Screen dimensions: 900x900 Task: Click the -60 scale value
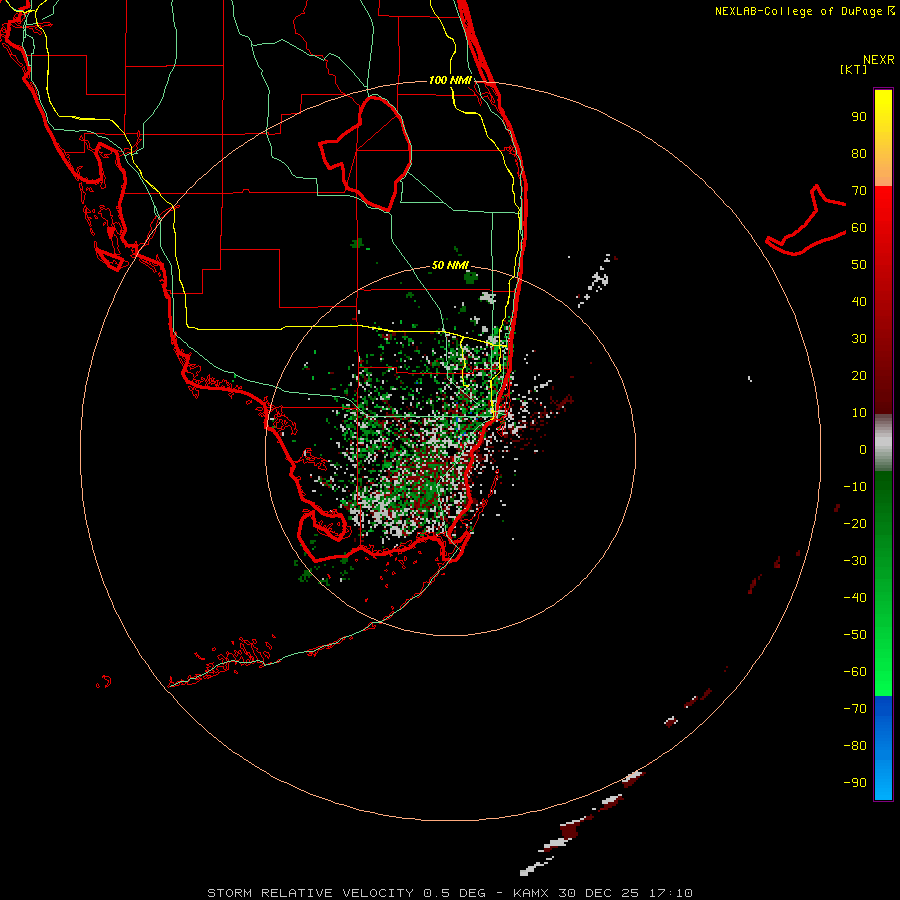855,672
